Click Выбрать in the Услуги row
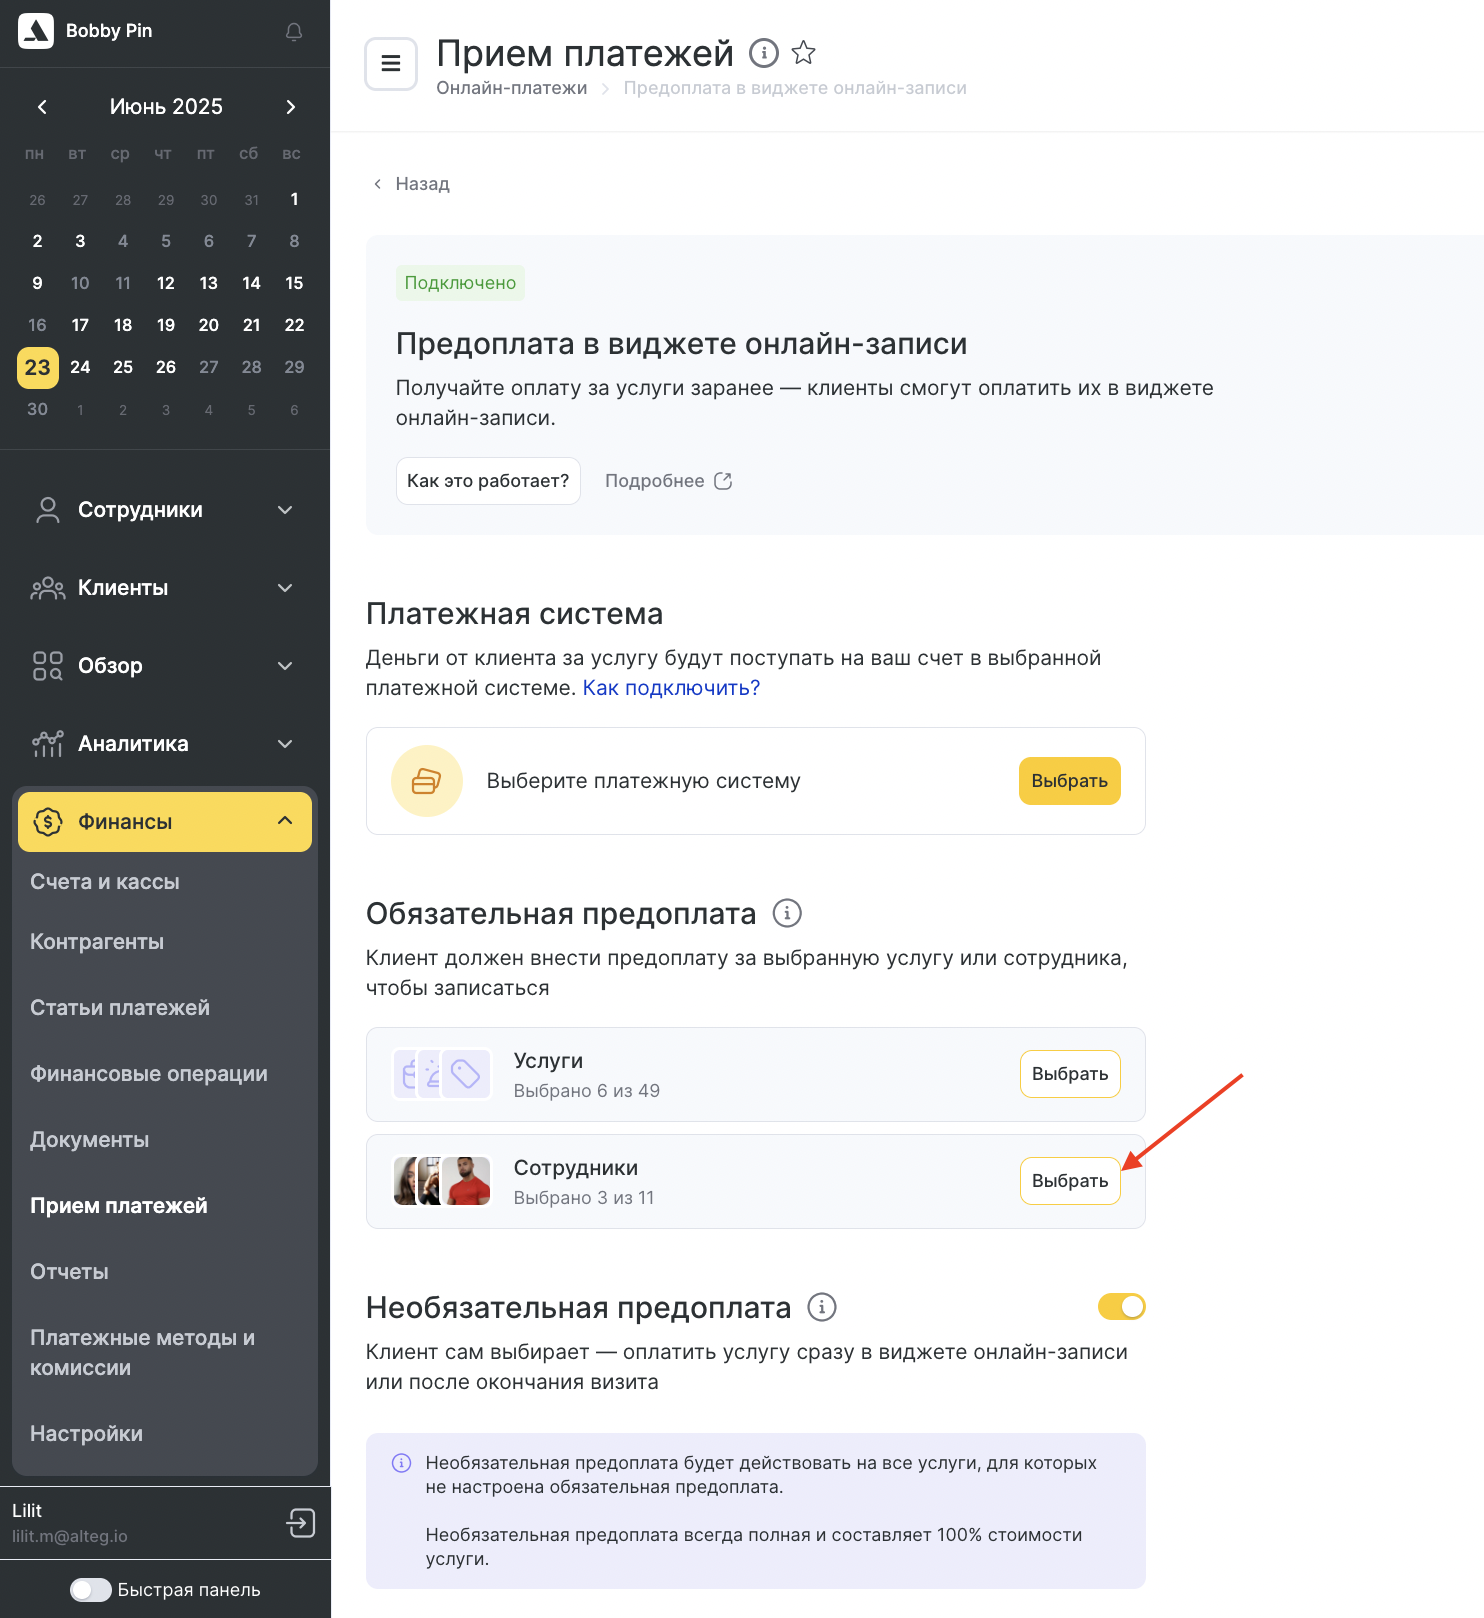The image size is (1484, 1618). [1070, 1074]
